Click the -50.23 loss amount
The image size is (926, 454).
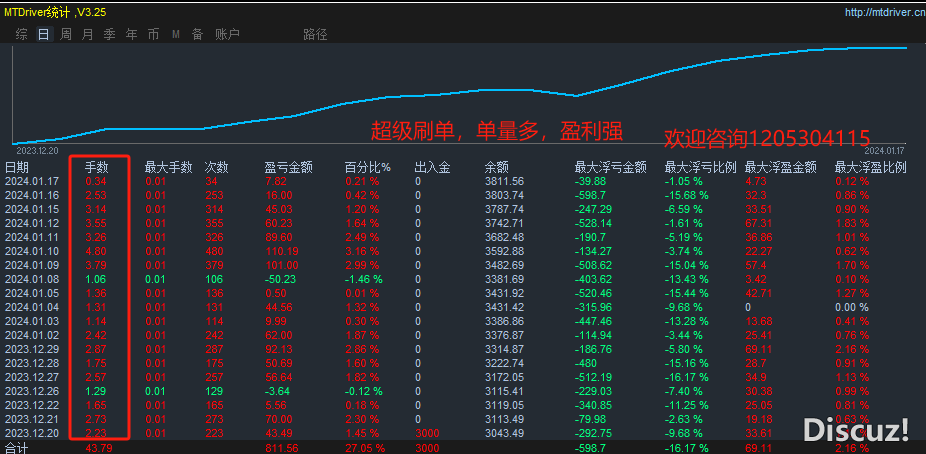280,279
